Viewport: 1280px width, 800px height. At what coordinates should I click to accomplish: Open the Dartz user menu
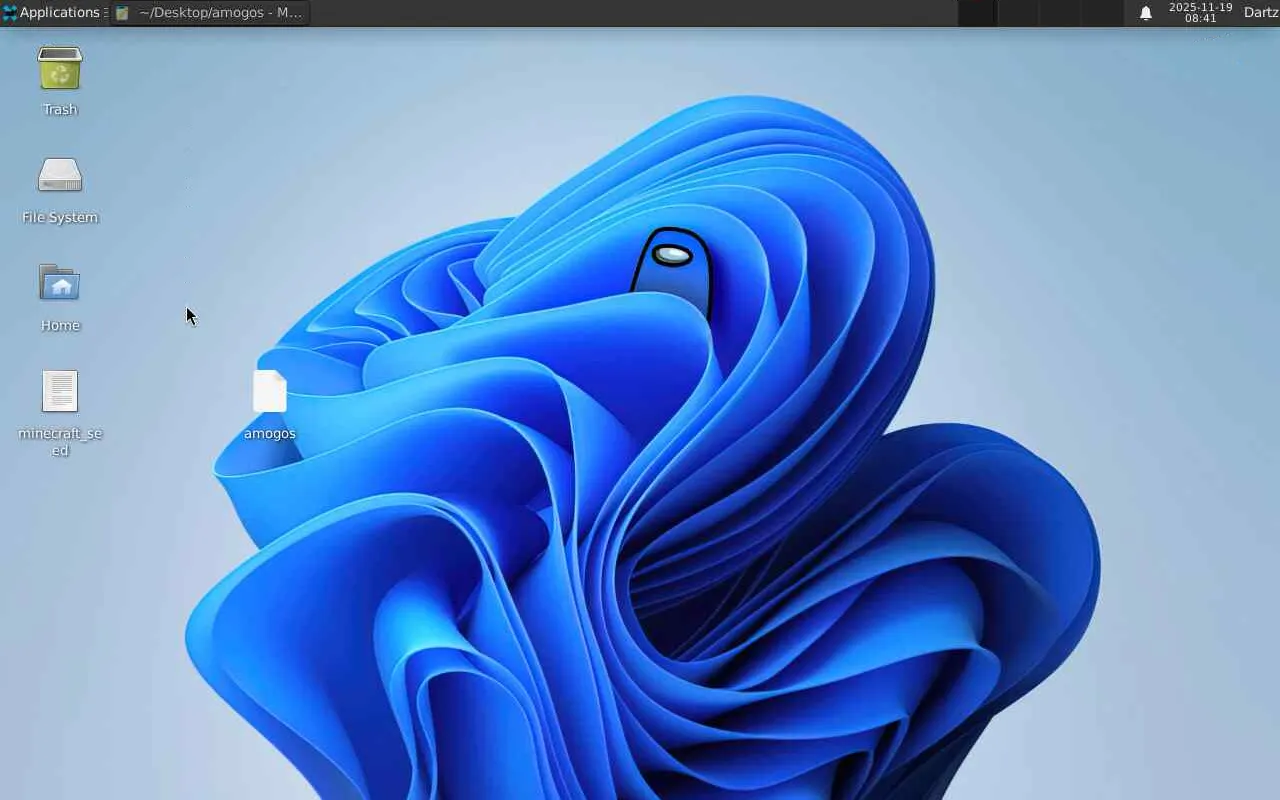point(1261,13)
